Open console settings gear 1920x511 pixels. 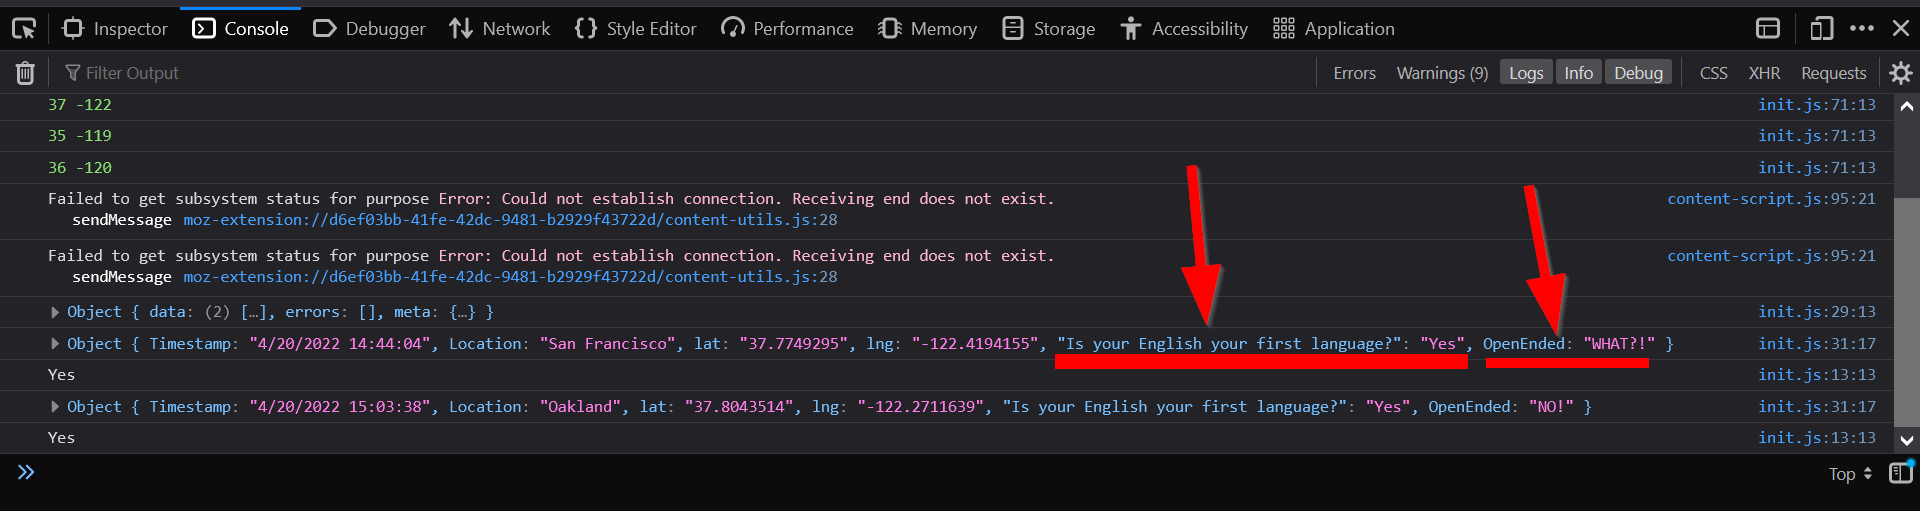[x=1900, y=73]
